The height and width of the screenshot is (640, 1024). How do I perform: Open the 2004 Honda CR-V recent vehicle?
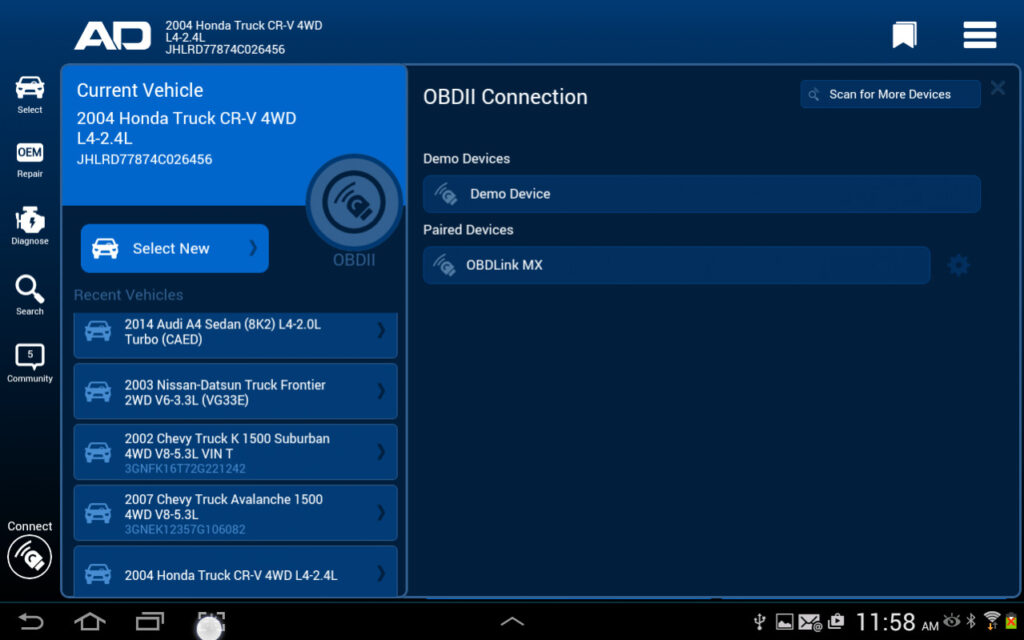pos(235,575)
